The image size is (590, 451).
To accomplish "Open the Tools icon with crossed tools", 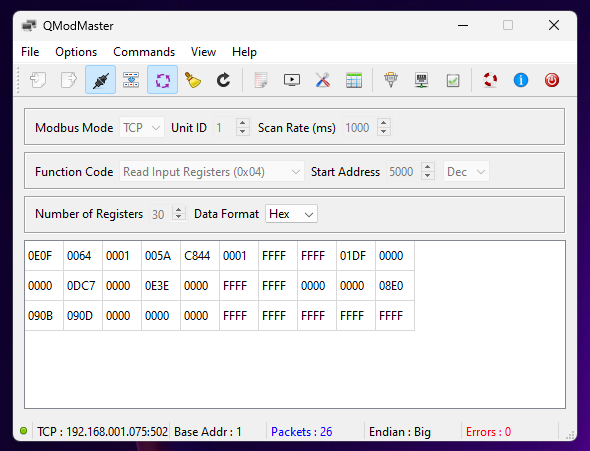I will 323,80.
